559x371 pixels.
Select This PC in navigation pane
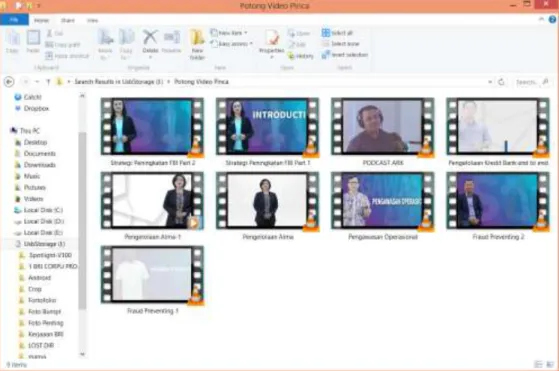pyautogui.click(x=25, y=131)
